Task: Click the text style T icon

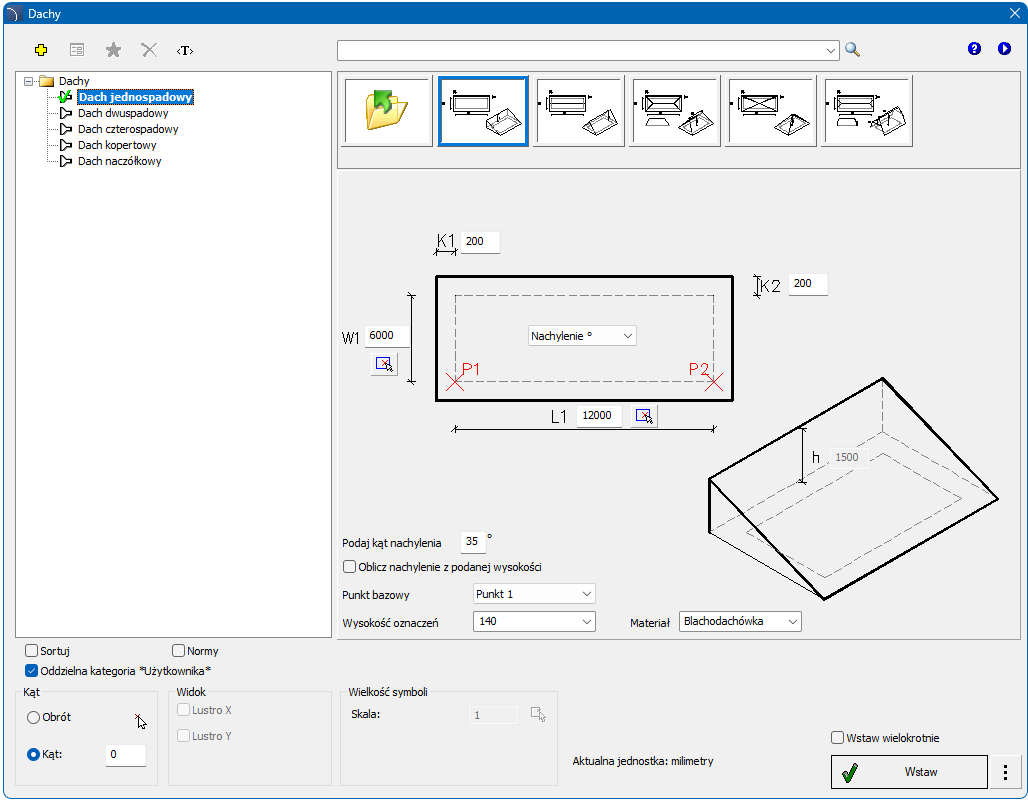Action: point(185,49)
